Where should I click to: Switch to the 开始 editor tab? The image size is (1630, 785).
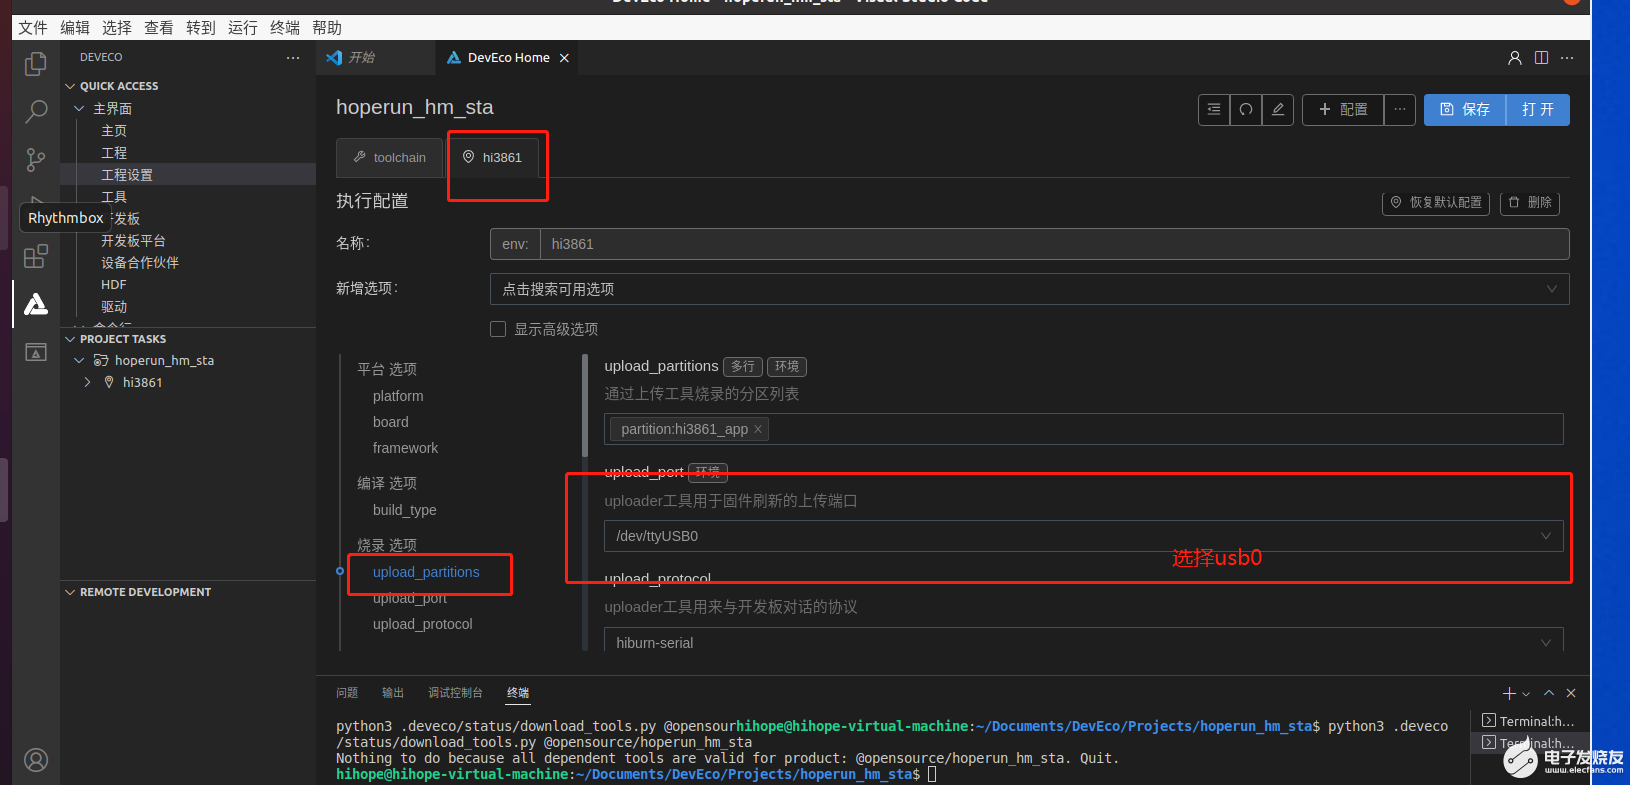point(376,58)
